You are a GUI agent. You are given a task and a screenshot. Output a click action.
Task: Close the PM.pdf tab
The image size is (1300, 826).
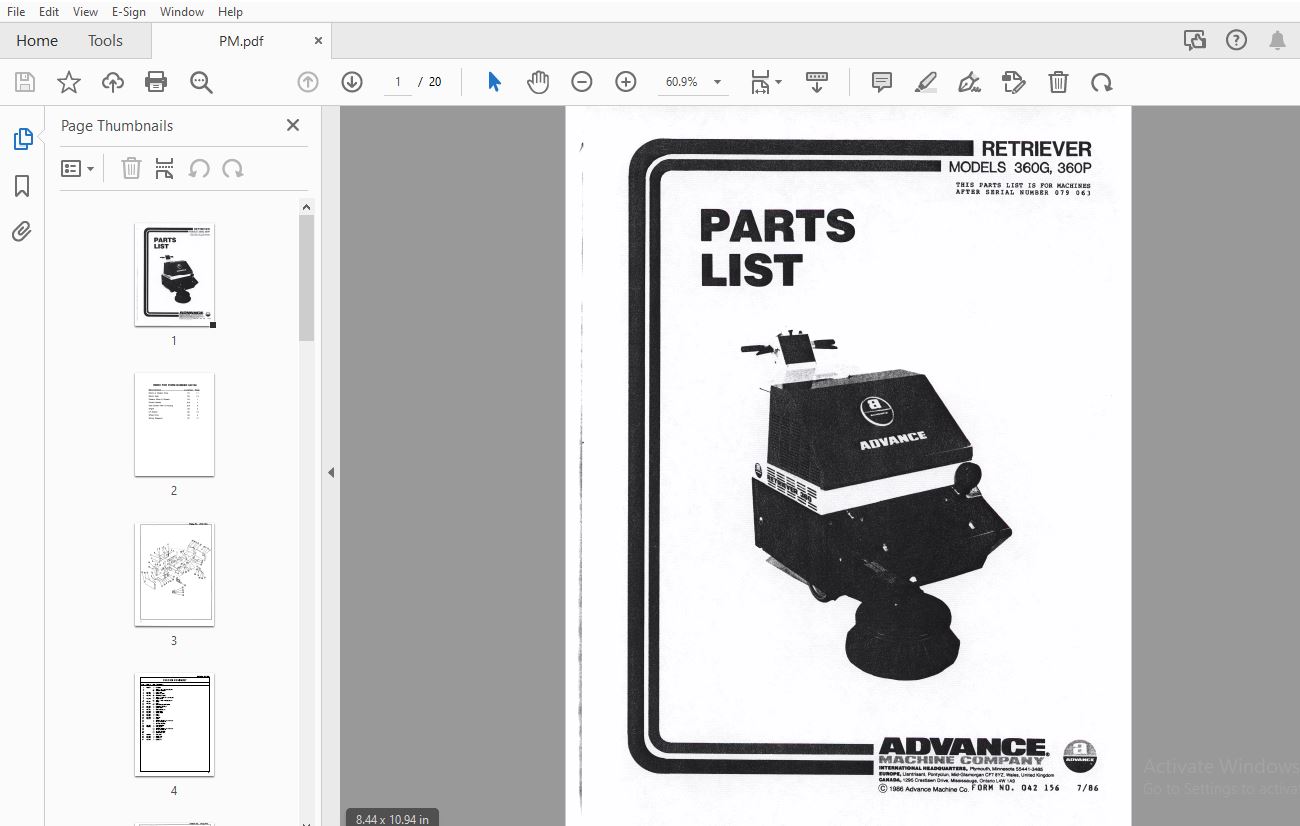click(x=318, y=41)
